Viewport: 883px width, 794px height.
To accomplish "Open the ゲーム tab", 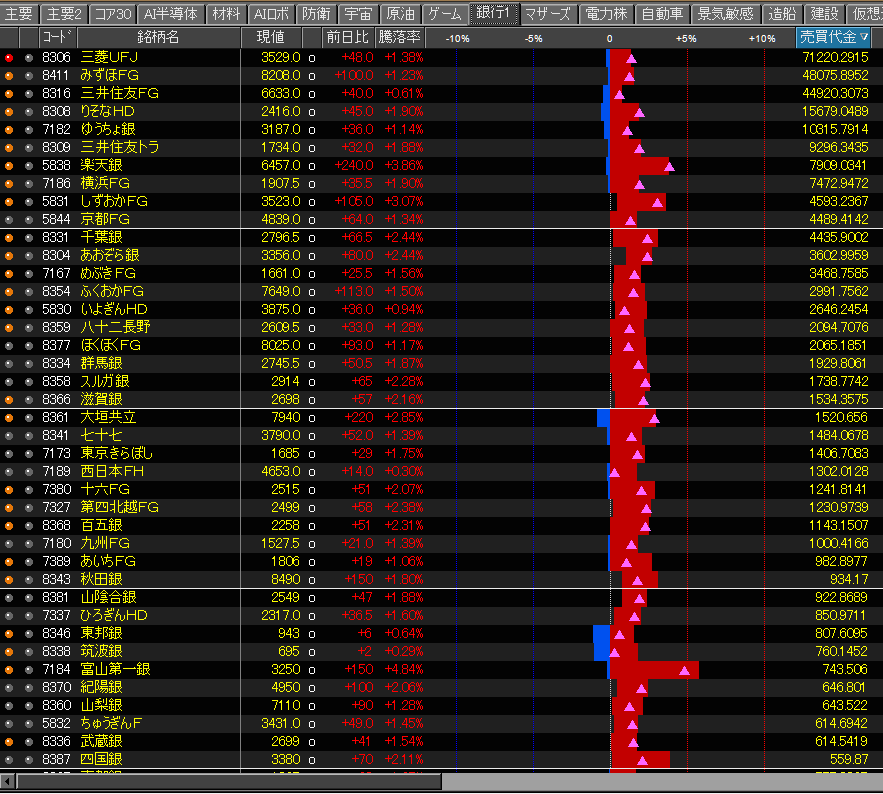I will (x=445, y=13).
